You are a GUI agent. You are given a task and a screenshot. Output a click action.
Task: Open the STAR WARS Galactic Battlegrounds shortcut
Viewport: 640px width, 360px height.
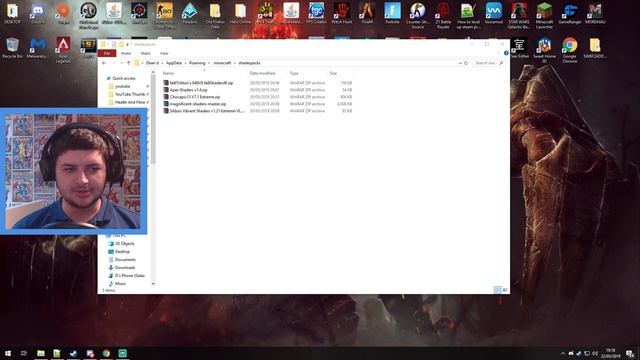(x=519, y=16)
